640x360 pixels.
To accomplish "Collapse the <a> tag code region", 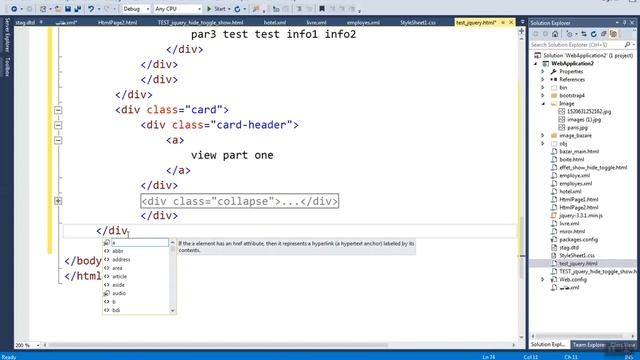I will click(x=58, y=140).
